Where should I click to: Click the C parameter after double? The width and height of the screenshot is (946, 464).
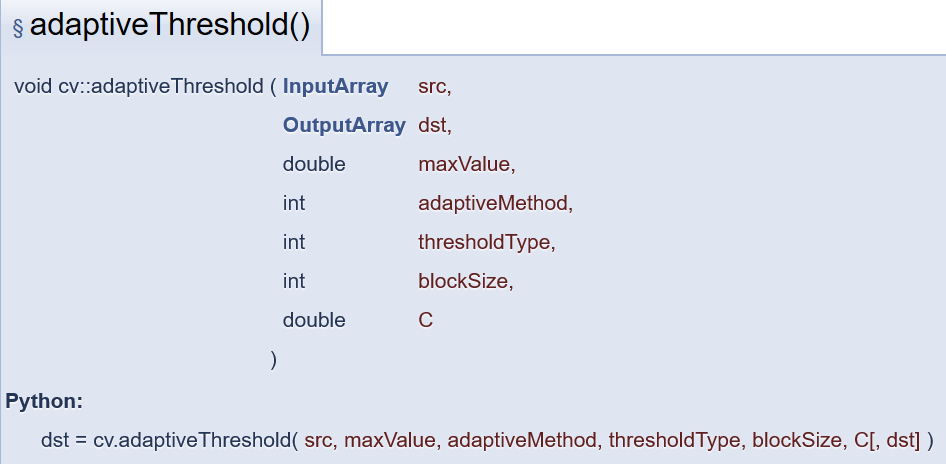(x=425, y=320)
